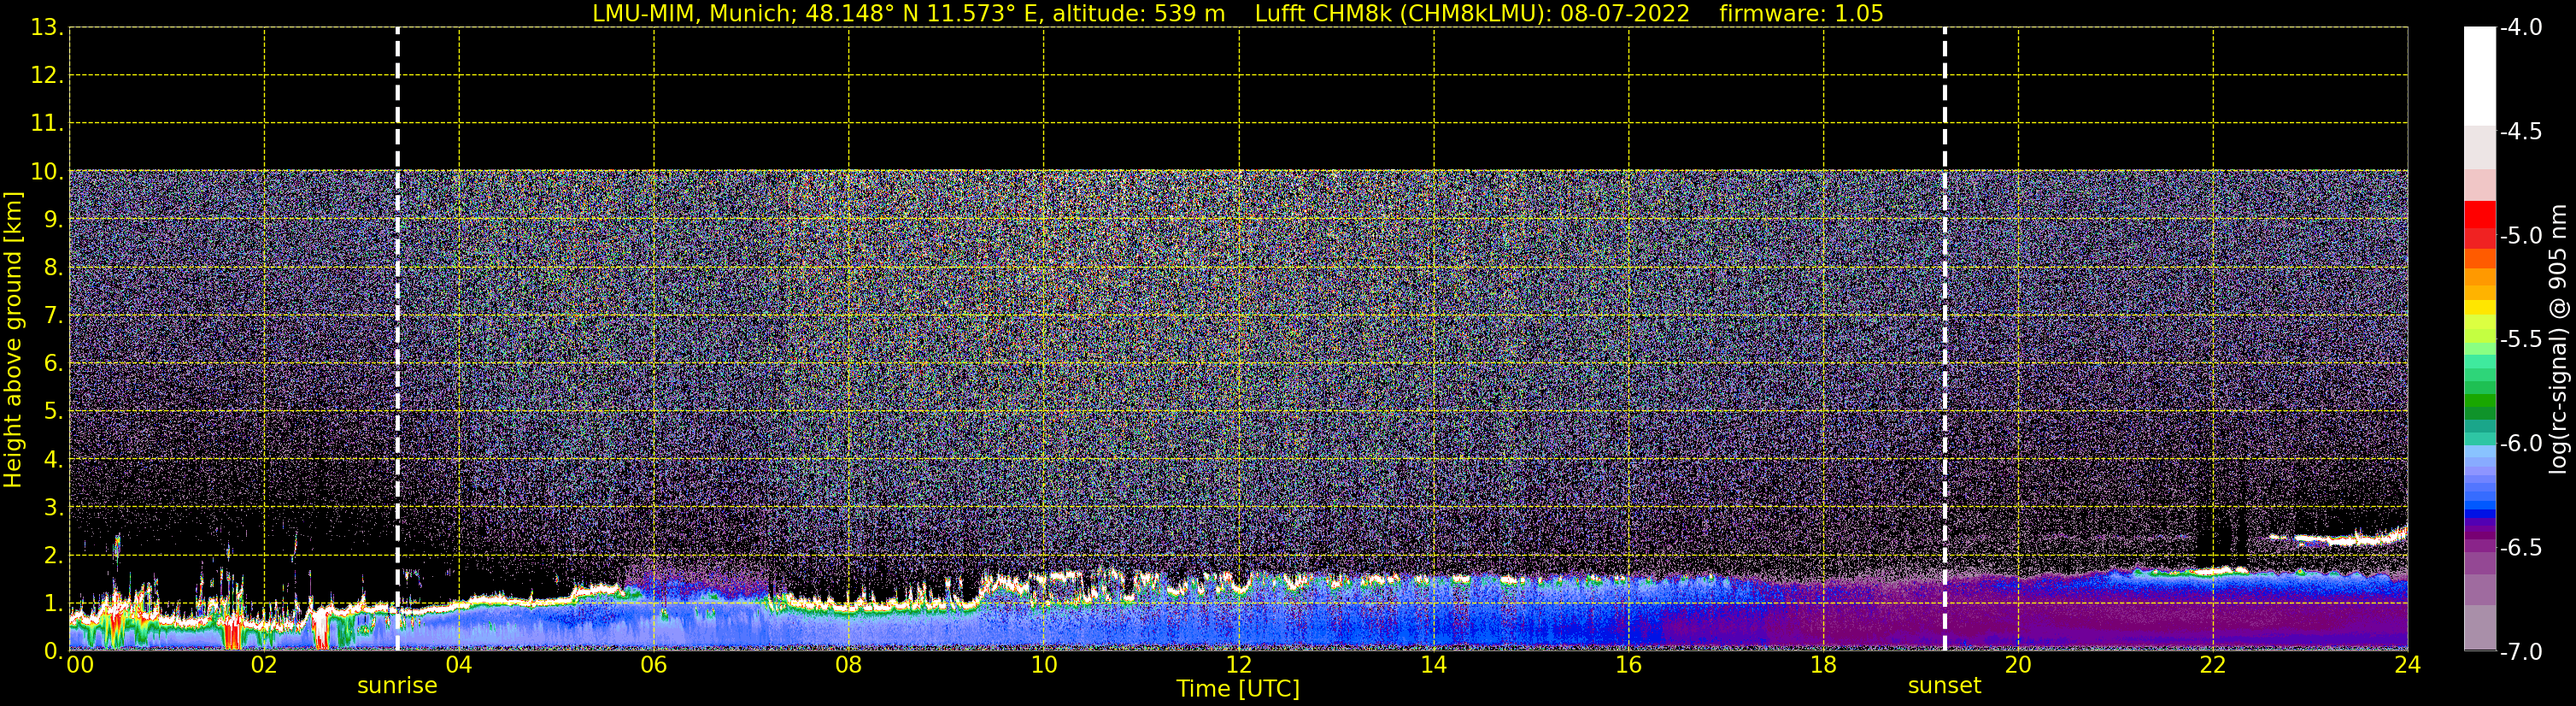Image resolution: width=2576 pixels, height=706 pixels.
Task: Click the colorbar tick label '-6.0'
Action: pos(2520,444)
